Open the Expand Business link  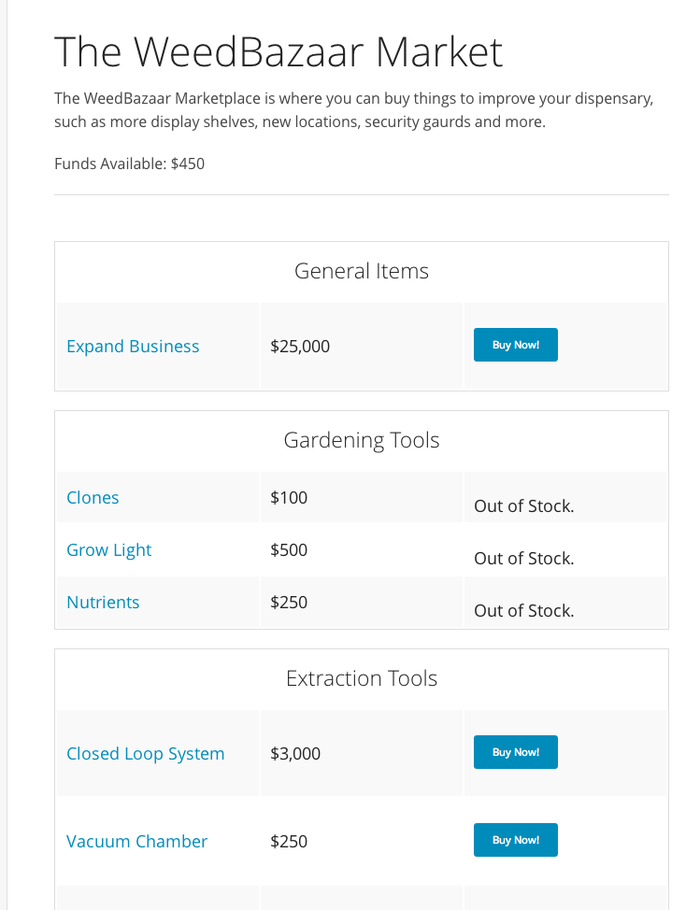pyautogui.click(x=132, y=346)
